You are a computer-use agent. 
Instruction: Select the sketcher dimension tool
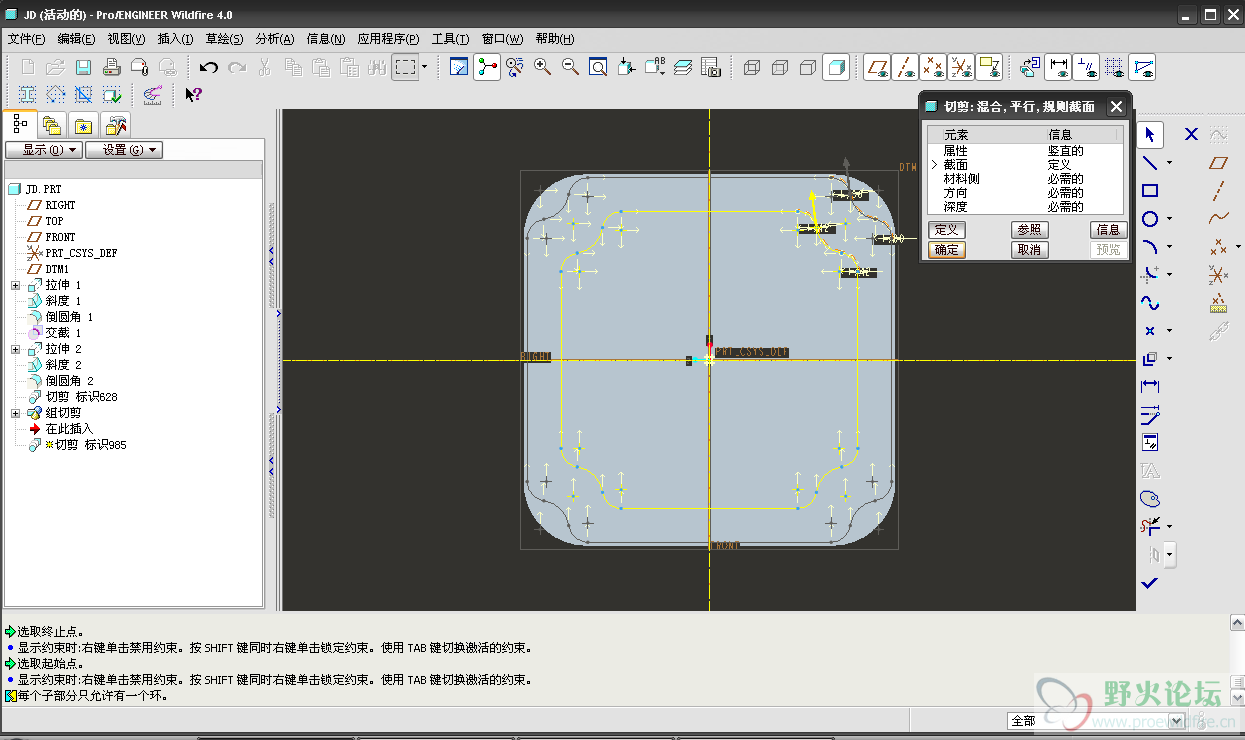(x=1150, y=386)
